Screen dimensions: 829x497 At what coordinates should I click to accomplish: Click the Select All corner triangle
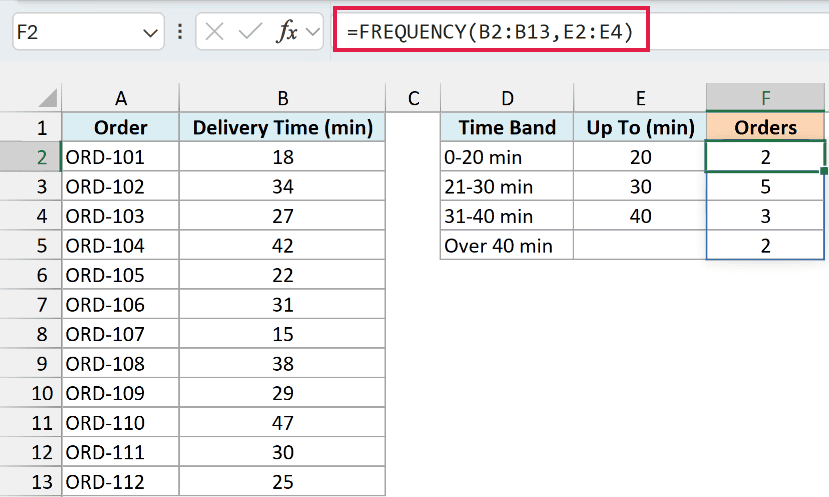pyautogui.click(x=48, y=98)
